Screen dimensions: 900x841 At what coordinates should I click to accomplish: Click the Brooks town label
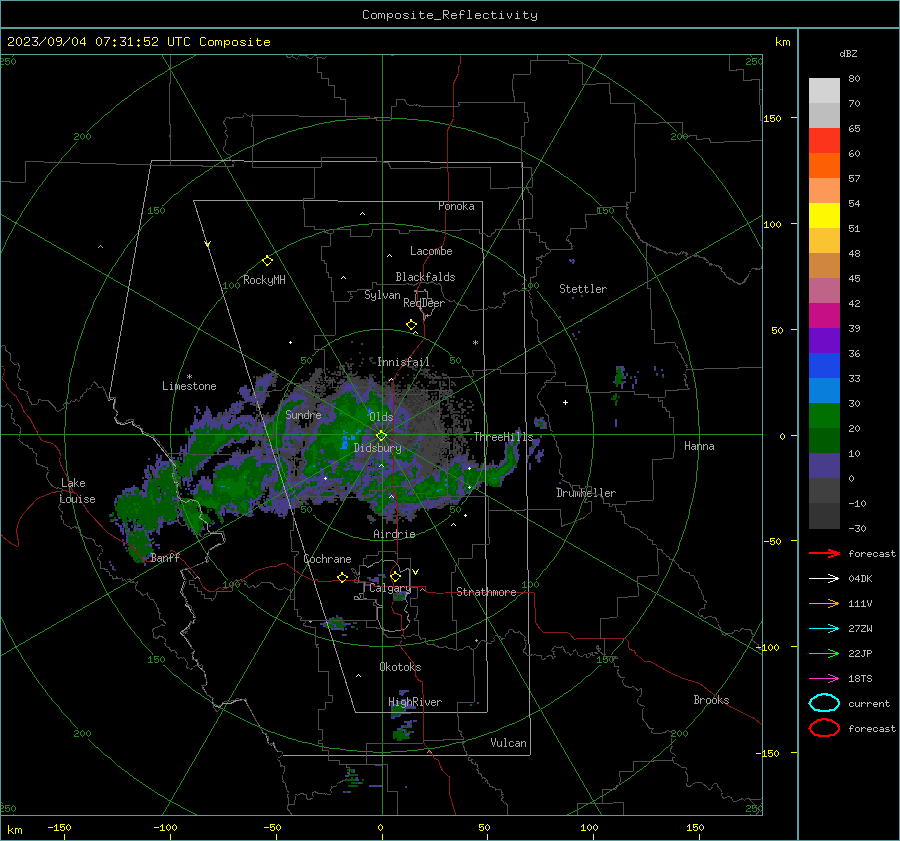point(711,700)
